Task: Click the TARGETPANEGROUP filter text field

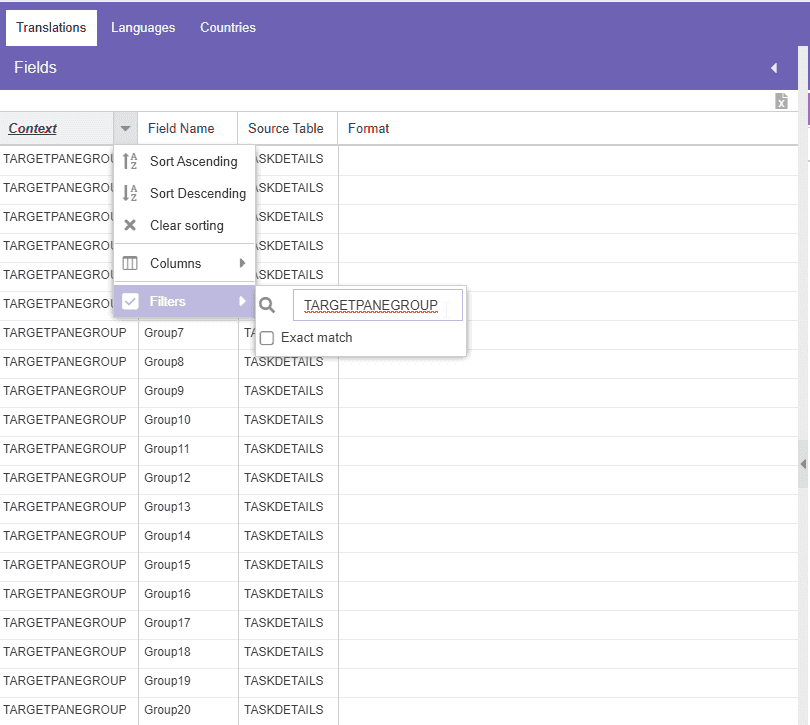Action: [x=378, y=305]
